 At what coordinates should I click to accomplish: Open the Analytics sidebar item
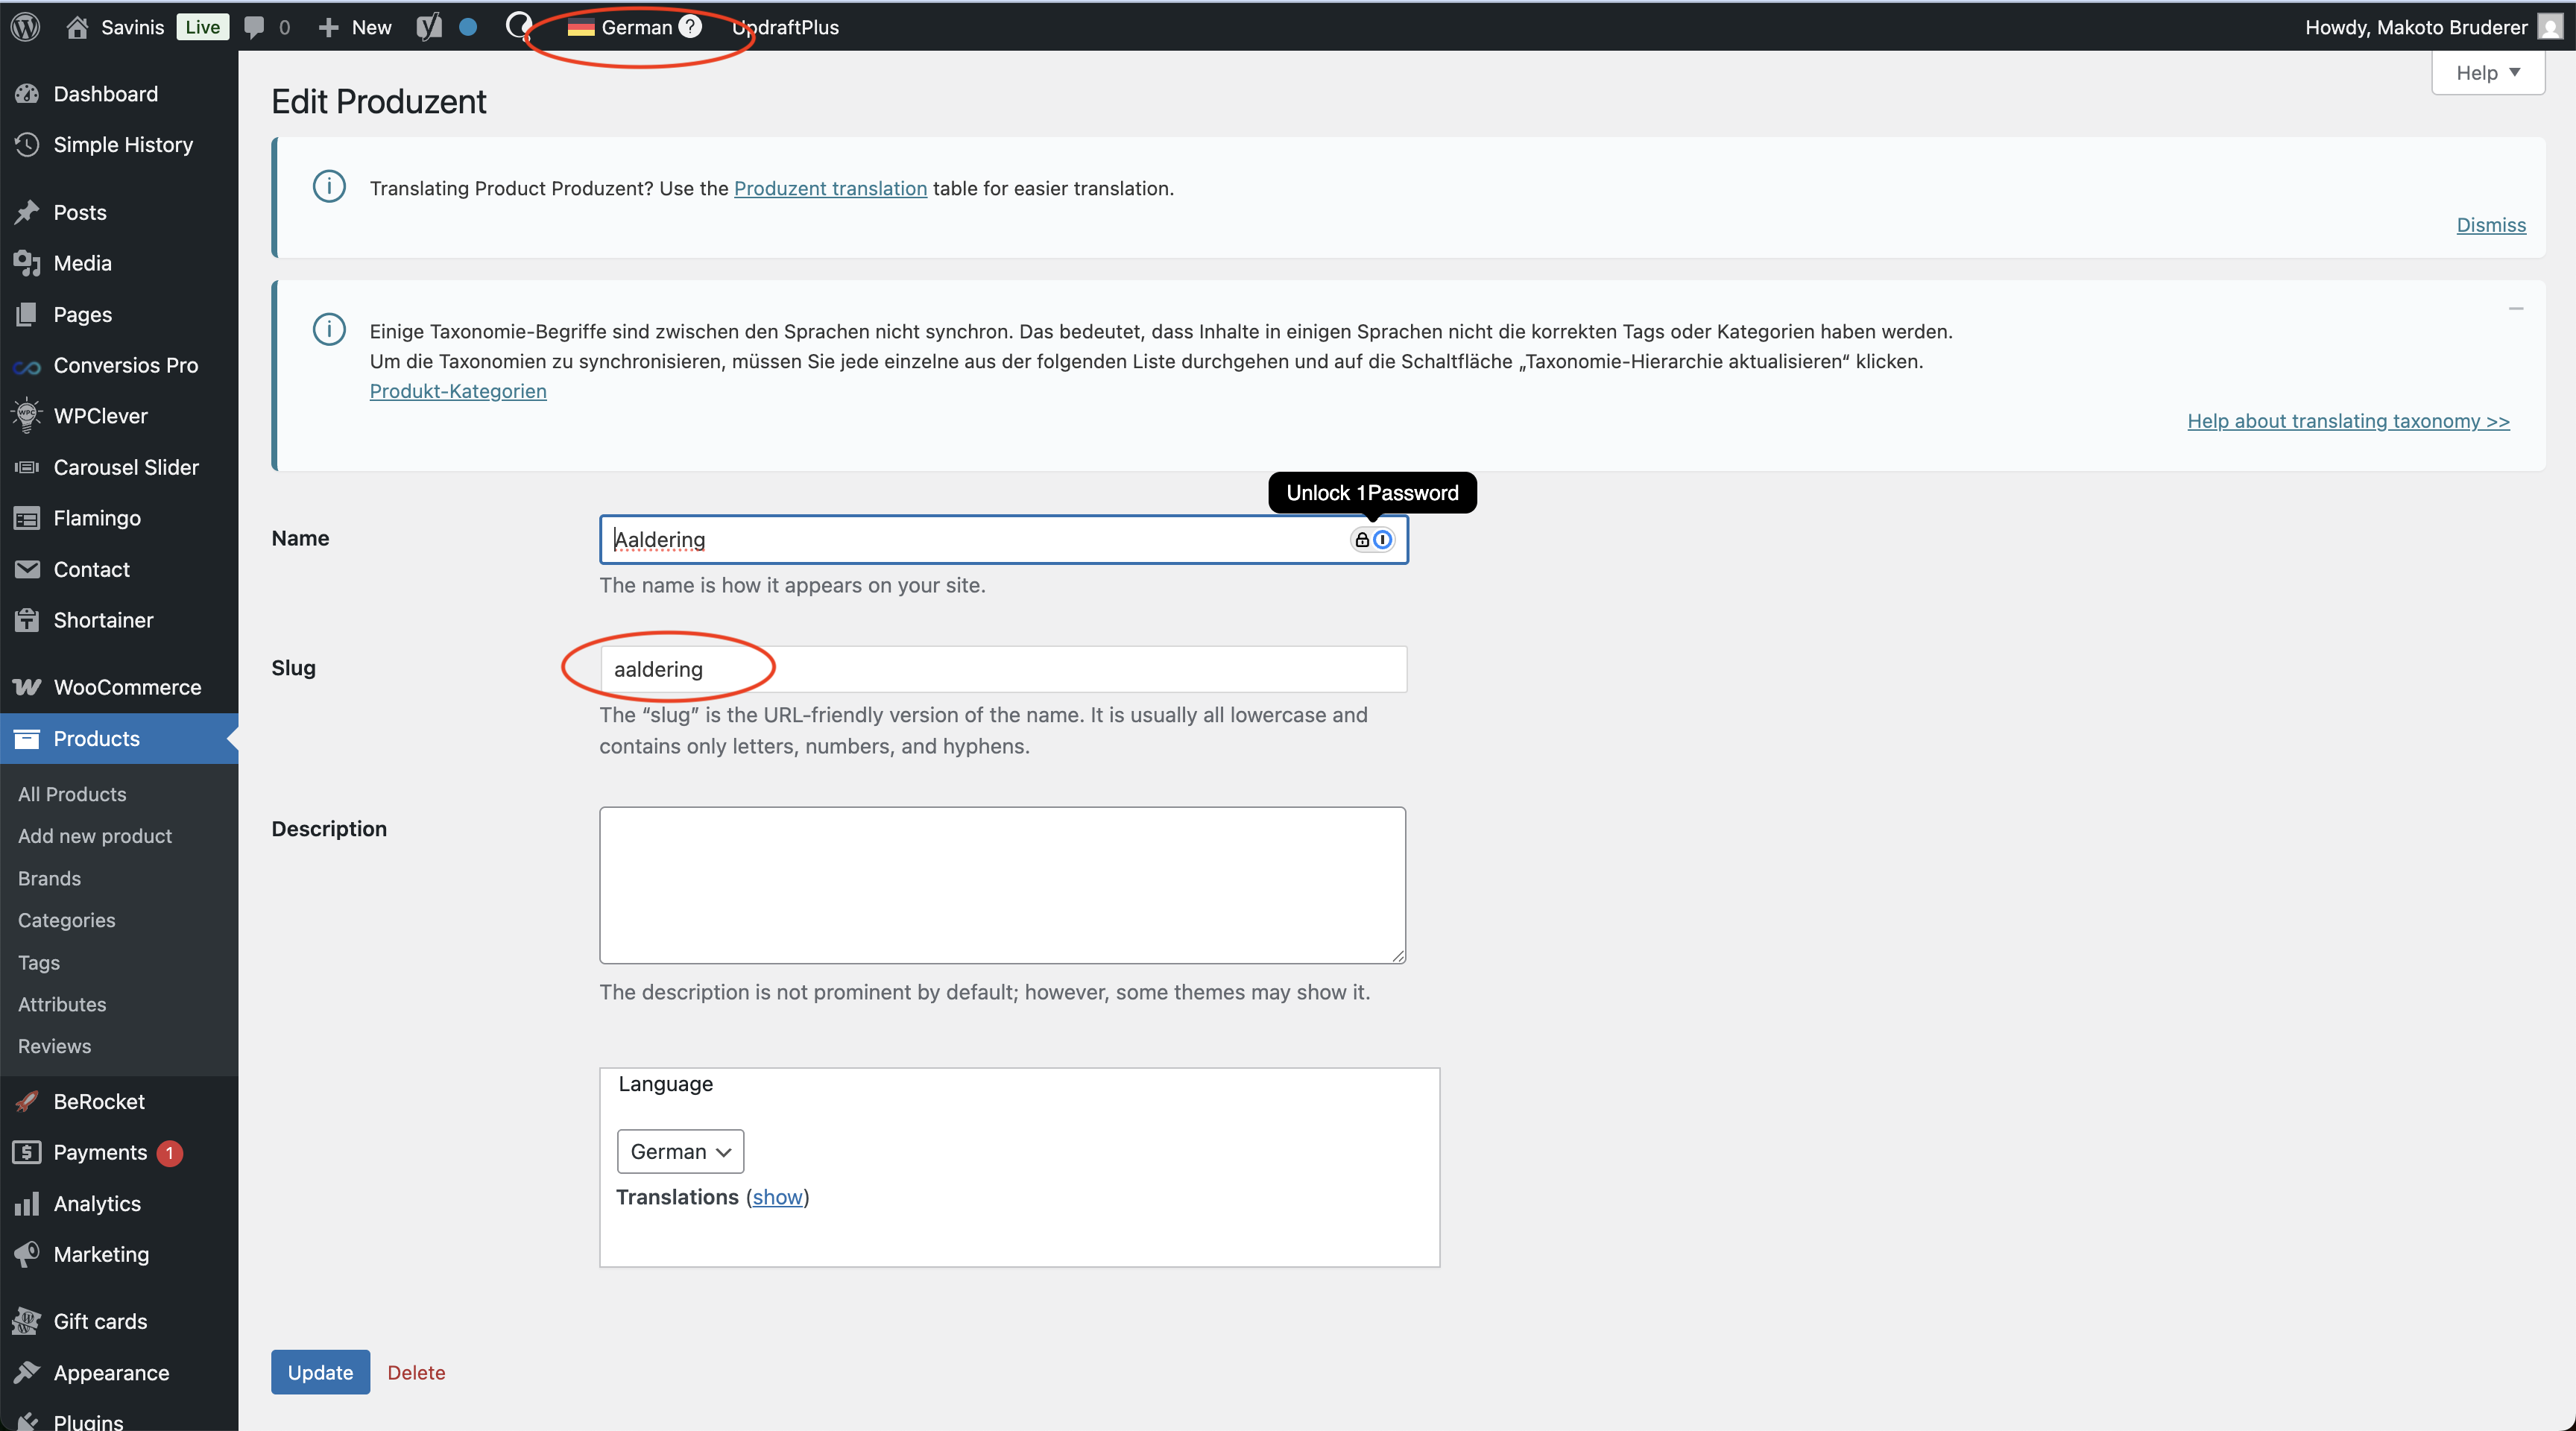pyautogui.click(x=97, y=1203)
